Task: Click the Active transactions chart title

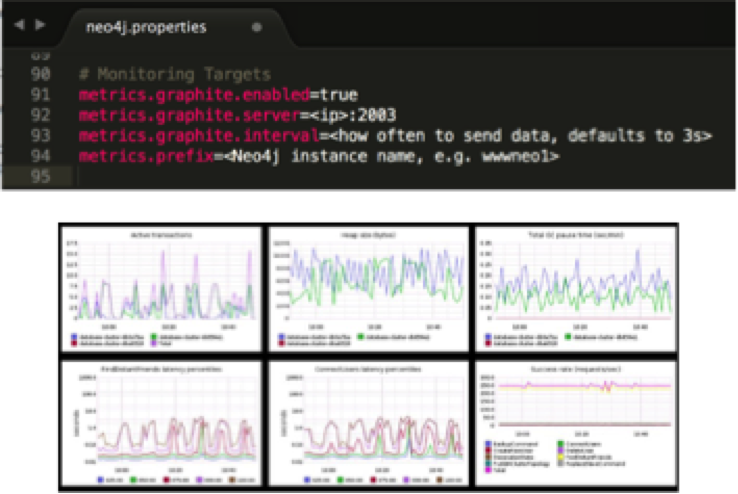Action: [x=161, y=234]
